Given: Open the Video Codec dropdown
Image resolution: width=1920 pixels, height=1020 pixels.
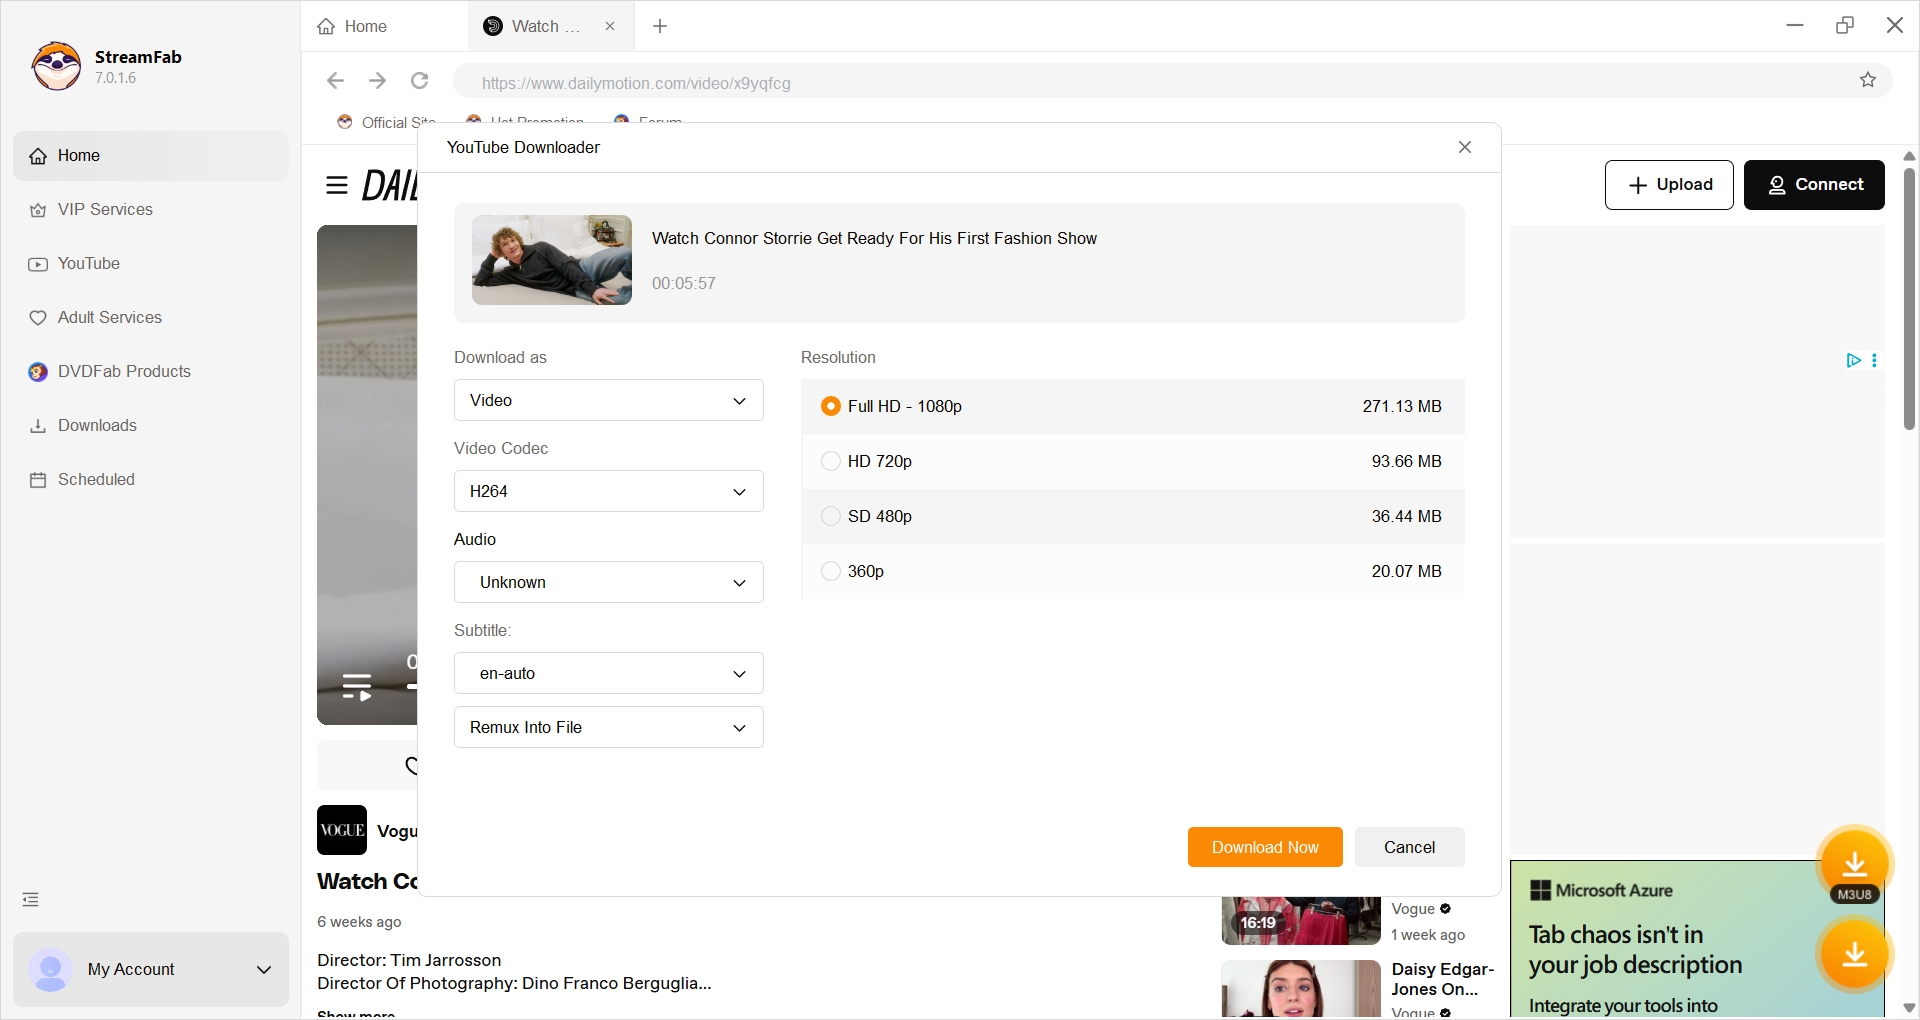Looking at the screenshot, I should [x=608, y=491].
